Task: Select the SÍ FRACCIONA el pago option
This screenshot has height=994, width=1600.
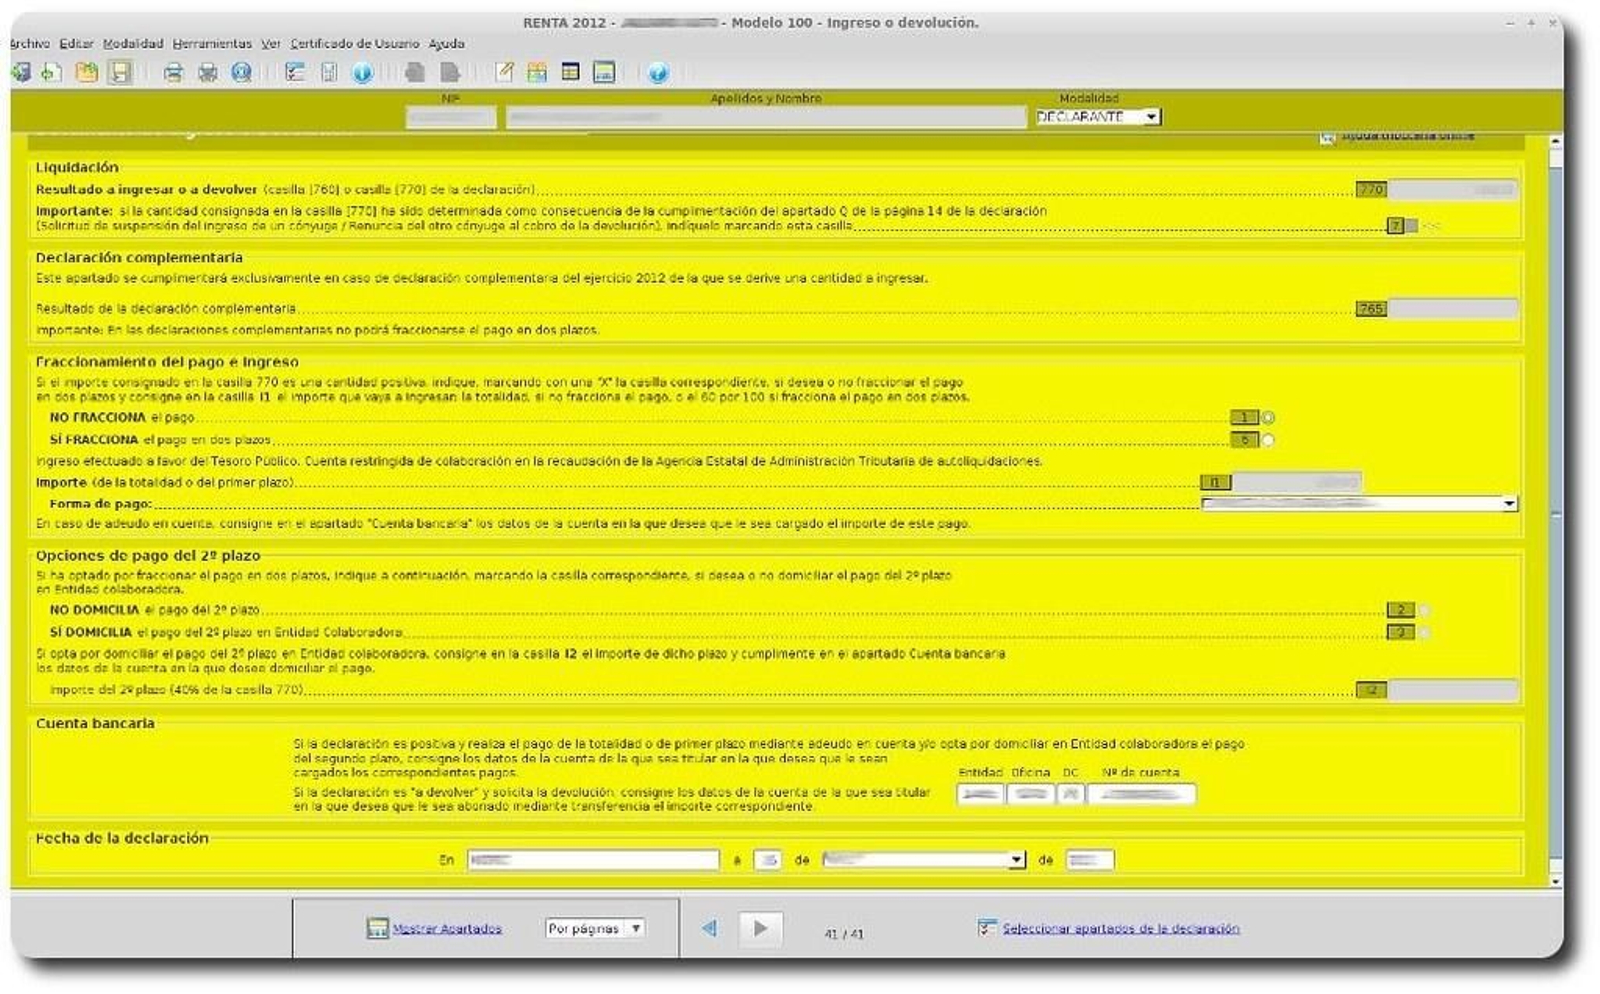Action: point(1270,439)
